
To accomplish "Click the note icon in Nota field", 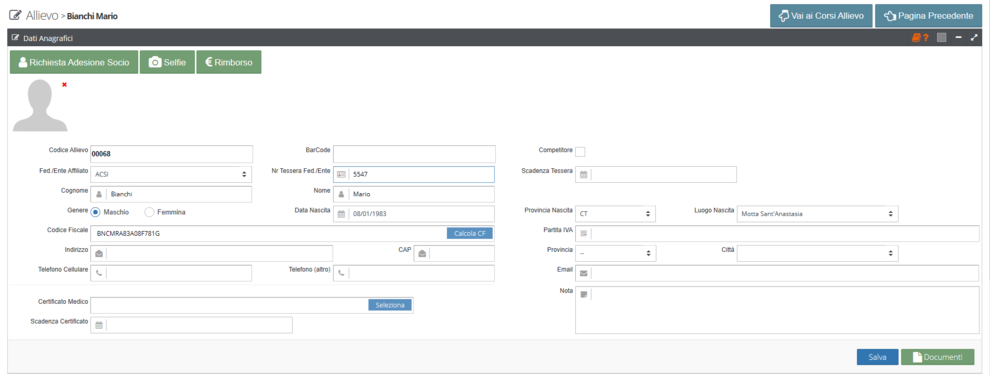I will [583, 294].
